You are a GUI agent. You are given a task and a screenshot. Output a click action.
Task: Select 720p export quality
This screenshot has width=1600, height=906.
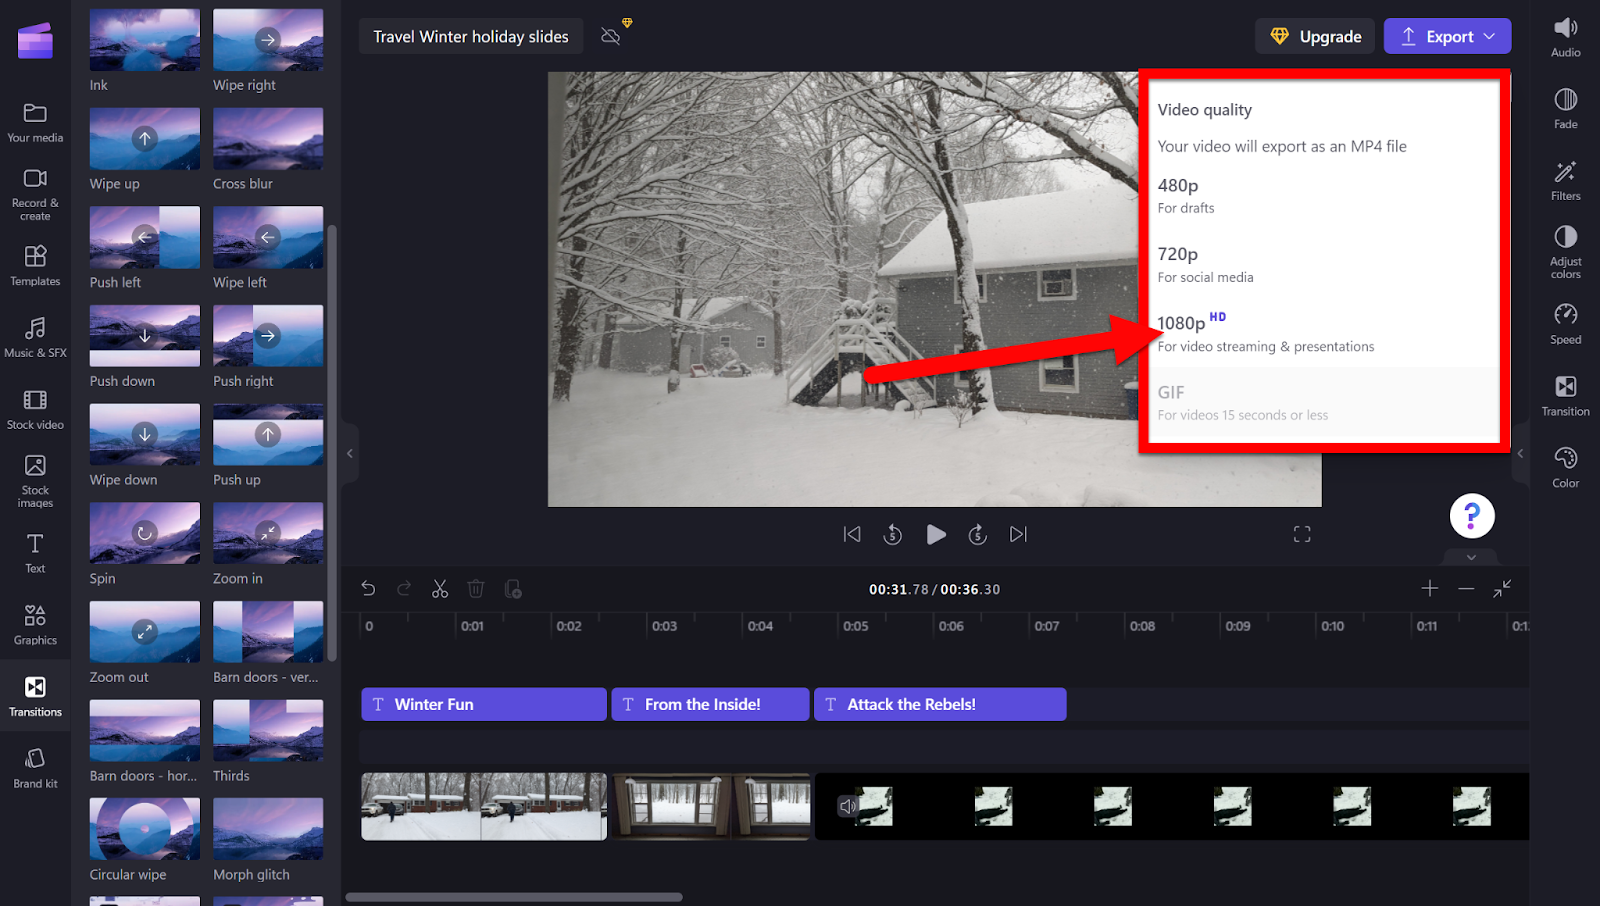[1324, 265]
